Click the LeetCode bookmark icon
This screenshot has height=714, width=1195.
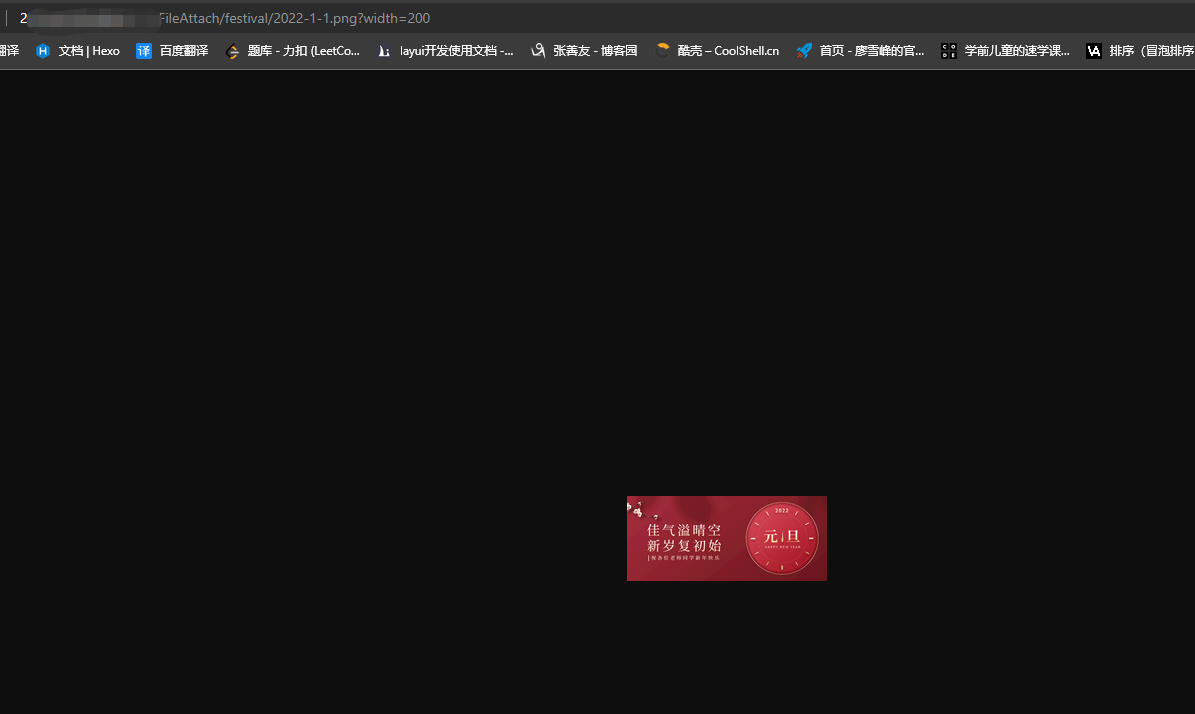tap(232, 51)
